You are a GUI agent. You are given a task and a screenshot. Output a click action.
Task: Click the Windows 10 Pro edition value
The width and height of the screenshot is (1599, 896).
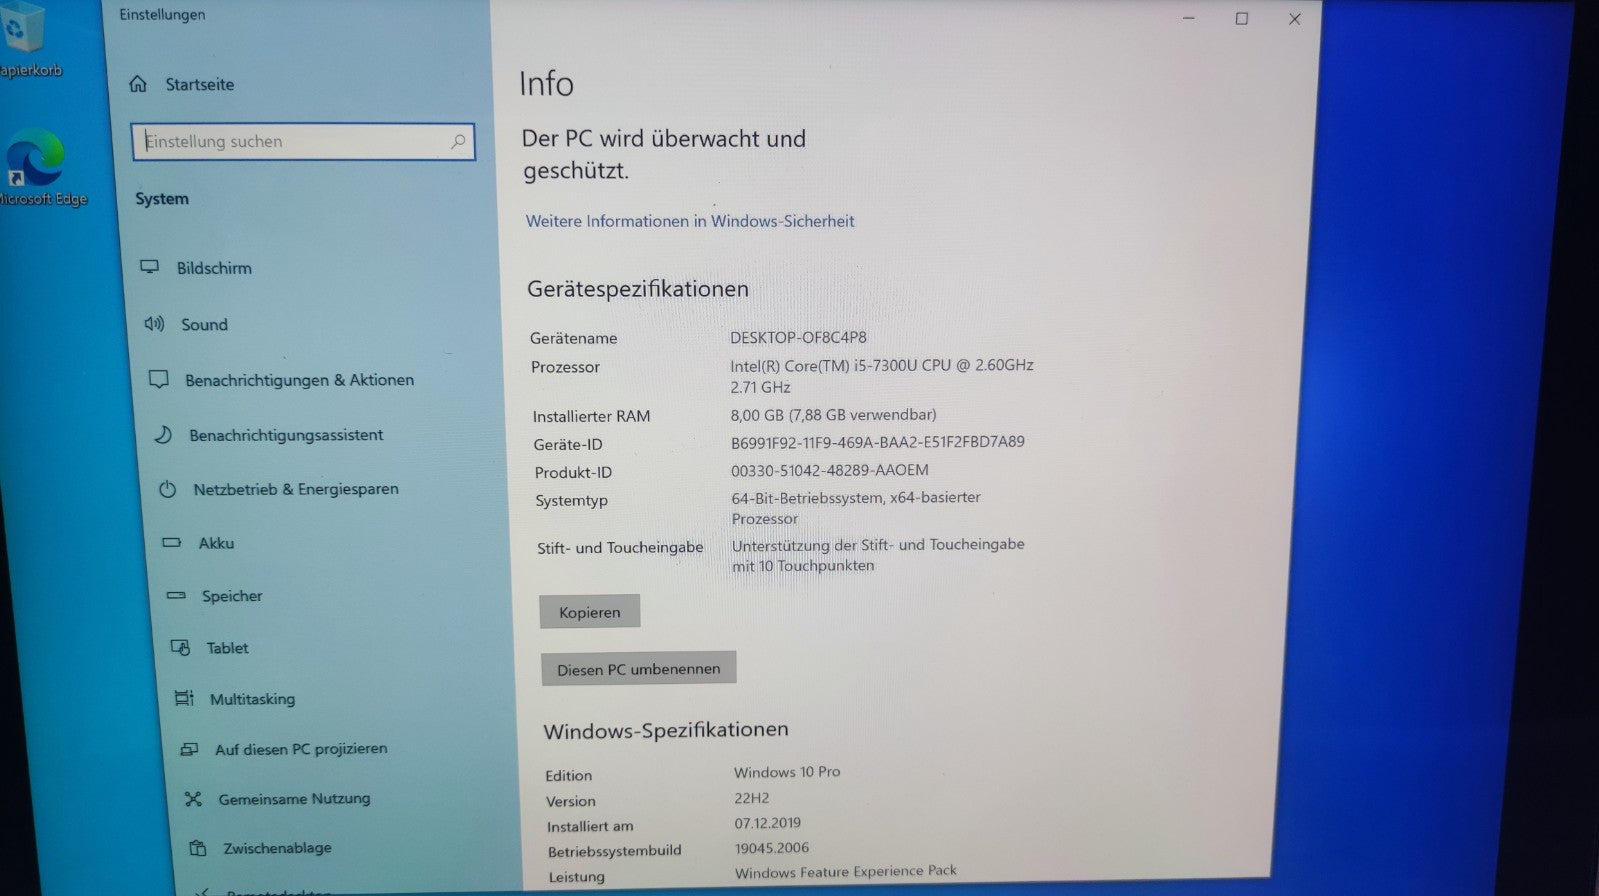click(787, 772)
